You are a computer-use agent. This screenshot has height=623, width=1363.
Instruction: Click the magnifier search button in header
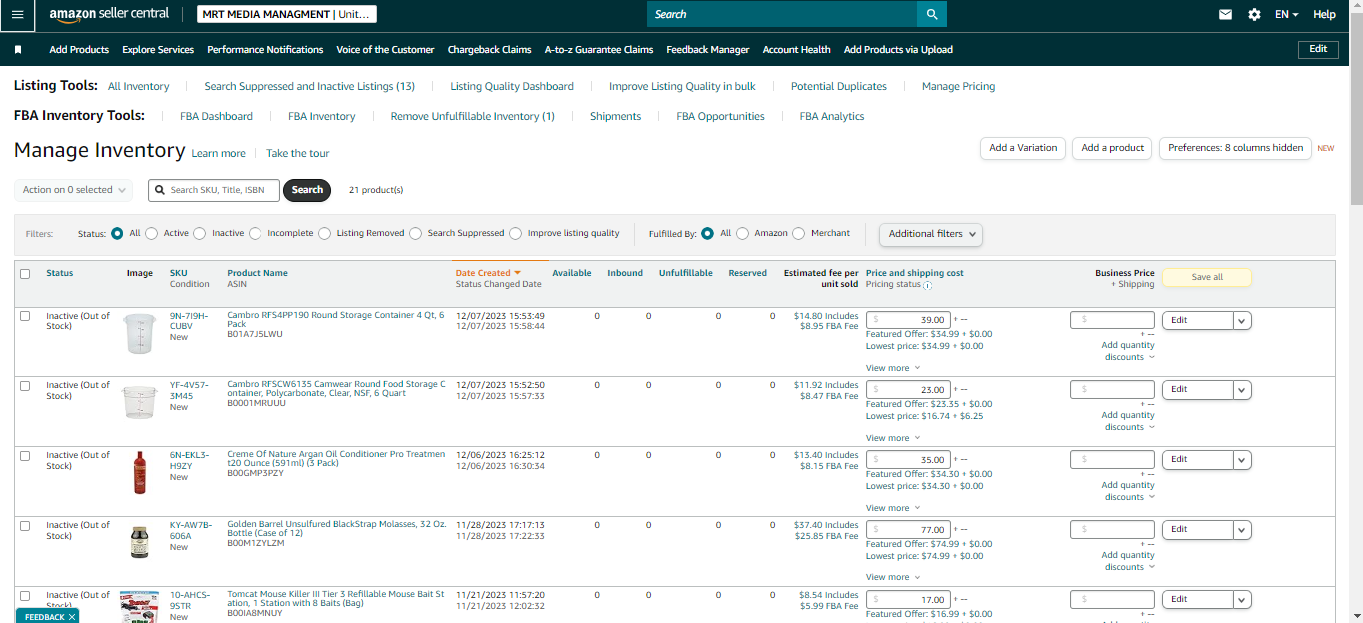click(932, 14)
